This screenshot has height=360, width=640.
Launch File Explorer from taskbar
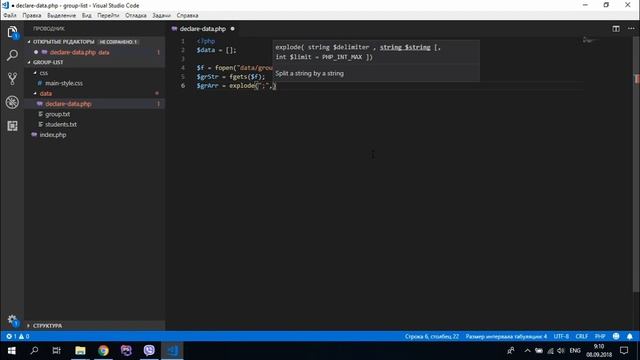(80, 351)
